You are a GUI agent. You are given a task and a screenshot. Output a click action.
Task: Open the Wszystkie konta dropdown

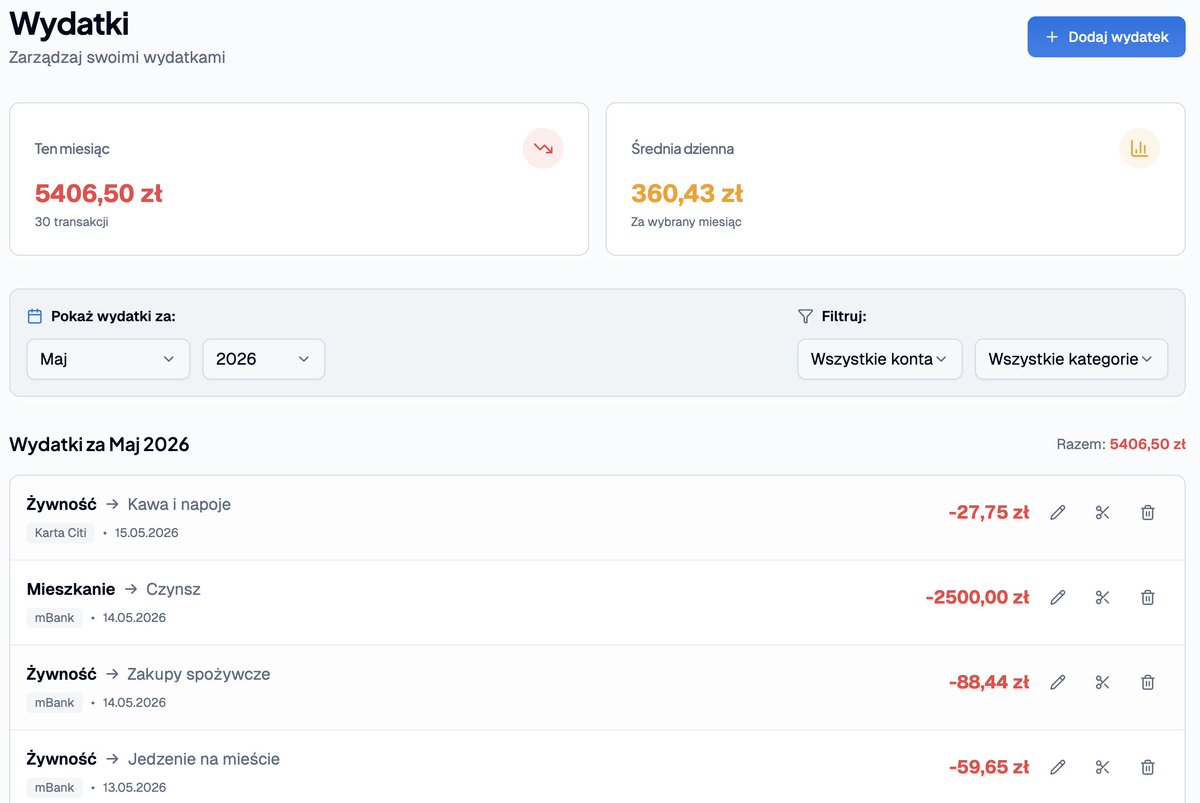pyautogui.click(x=880, y=359)
